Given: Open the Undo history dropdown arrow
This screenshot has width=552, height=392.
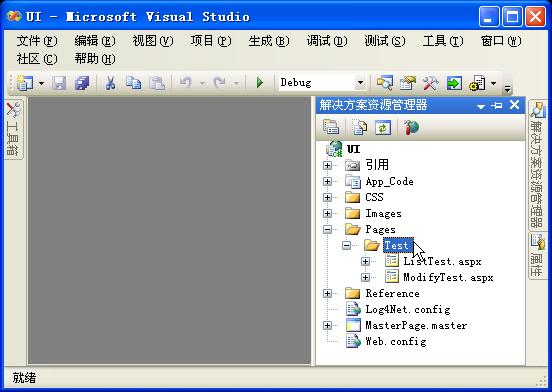Looking at the screenshot, I should click(202, 83).
